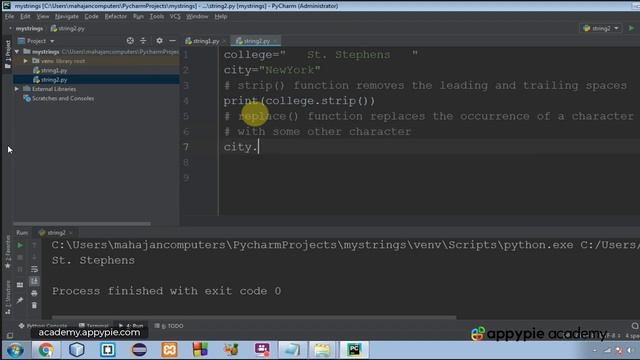Screen dimensions: 640x360
Task: Open the Windows Start button
Action: 15,350
